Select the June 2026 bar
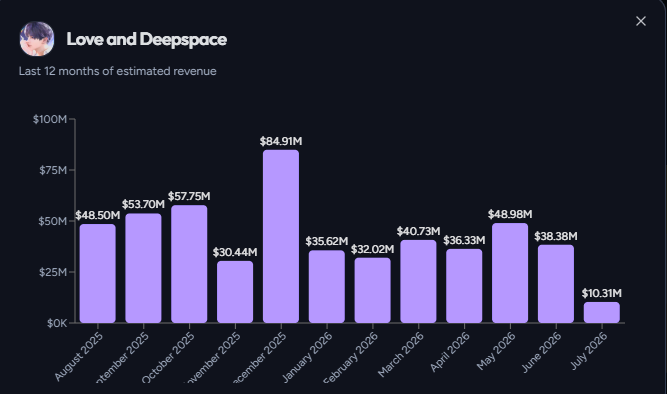The image size is (667, 394). click(x=556, y=284)
